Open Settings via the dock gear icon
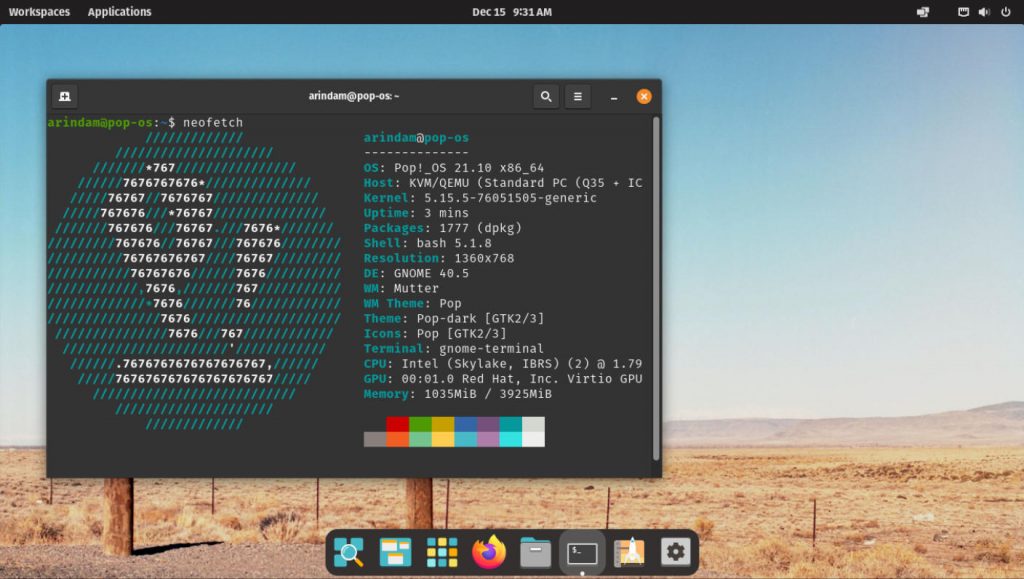Screen dimensions: 1024x579 (675, 552)
